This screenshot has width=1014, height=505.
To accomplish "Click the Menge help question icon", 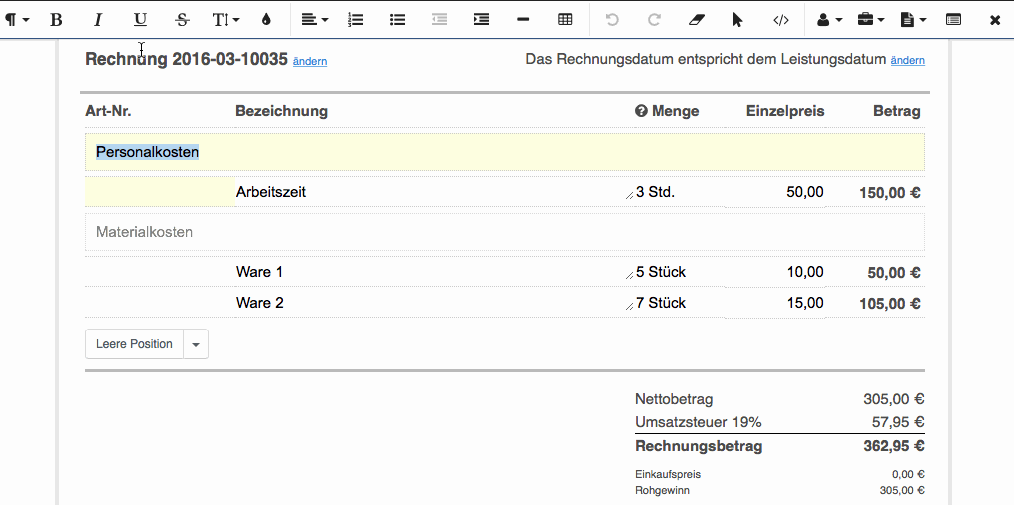I will 642,111.
